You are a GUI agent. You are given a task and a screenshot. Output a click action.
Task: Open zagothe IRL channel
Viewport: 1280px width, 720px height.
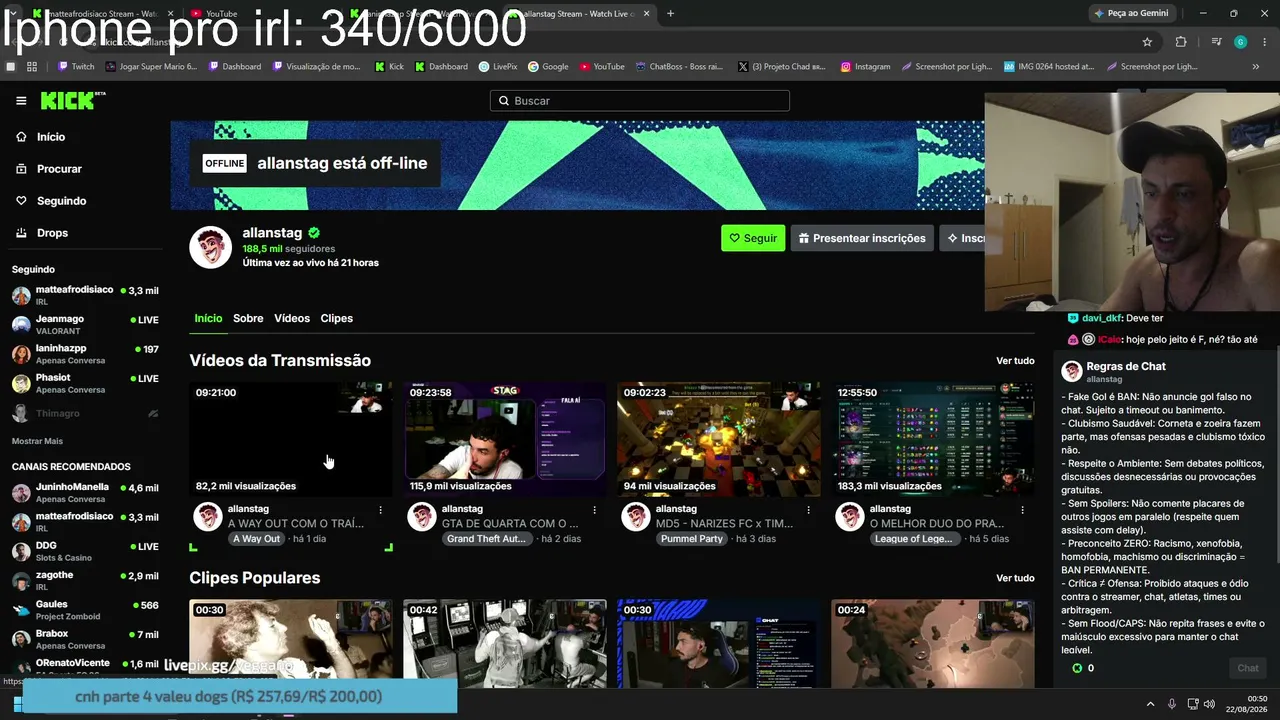click(x=85, y=580)
